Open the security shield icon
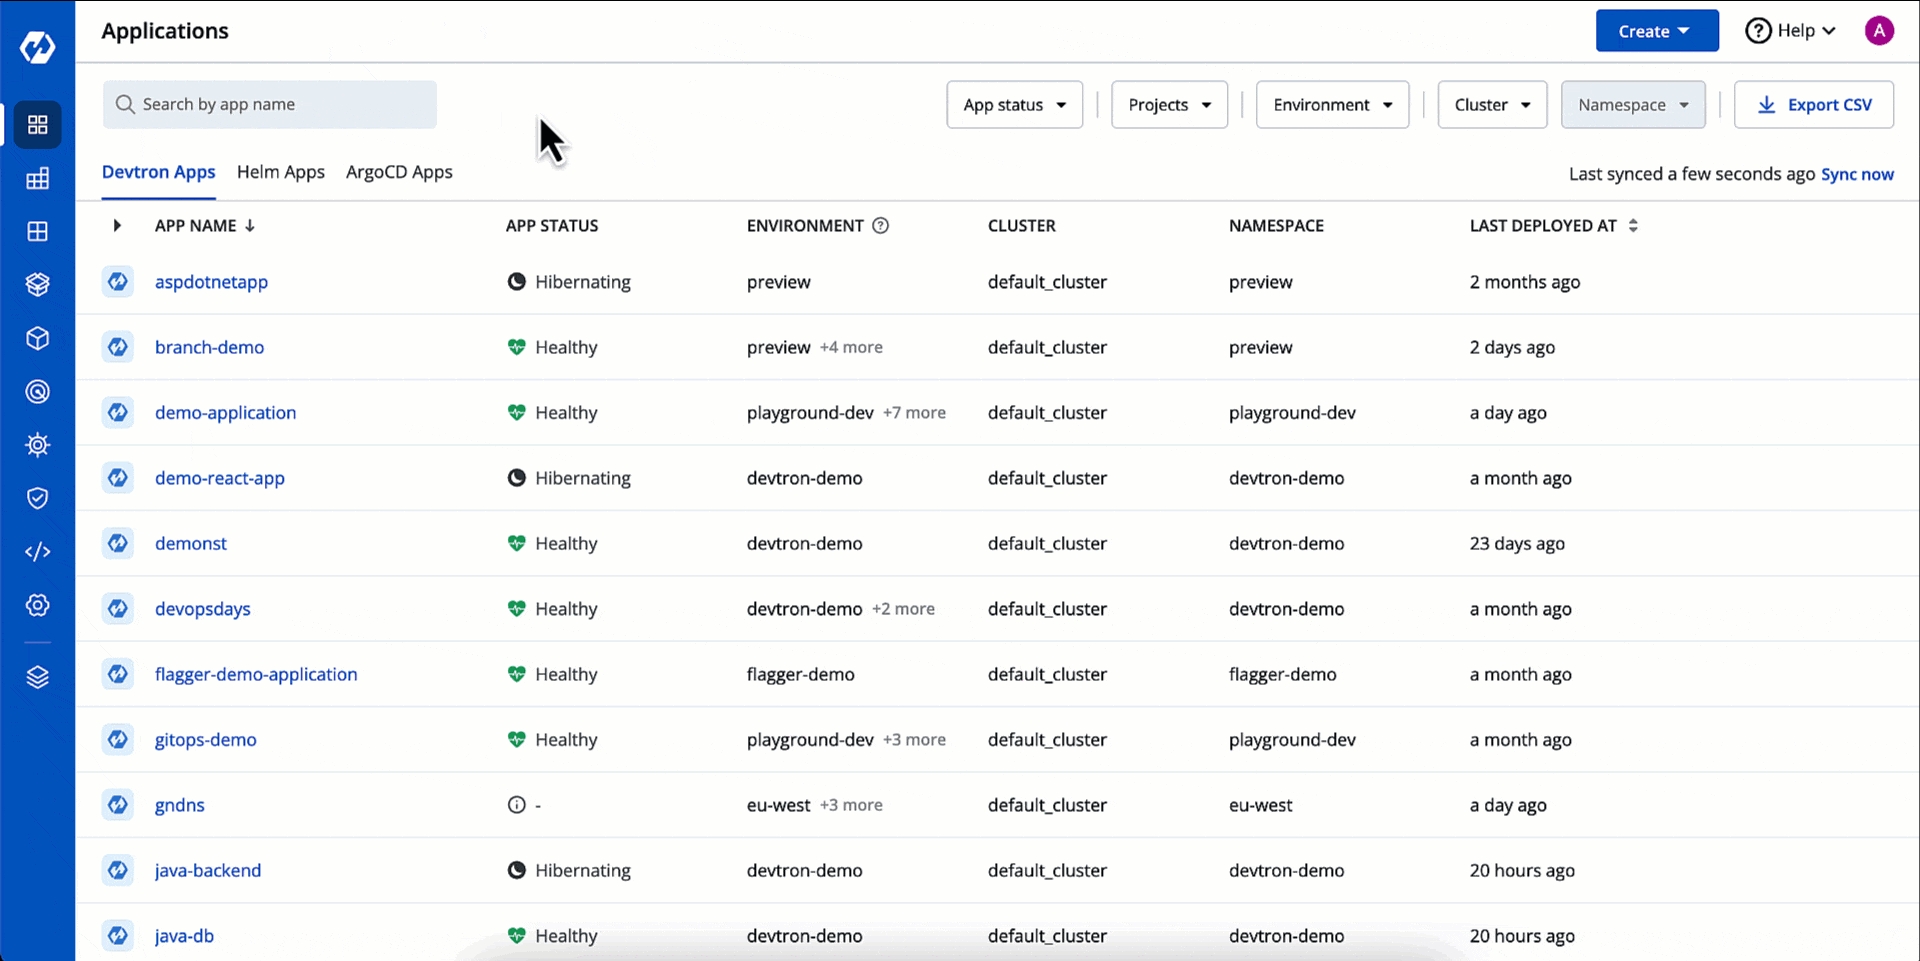This screenshot has height=961, width=1920. tap(37, 498)
